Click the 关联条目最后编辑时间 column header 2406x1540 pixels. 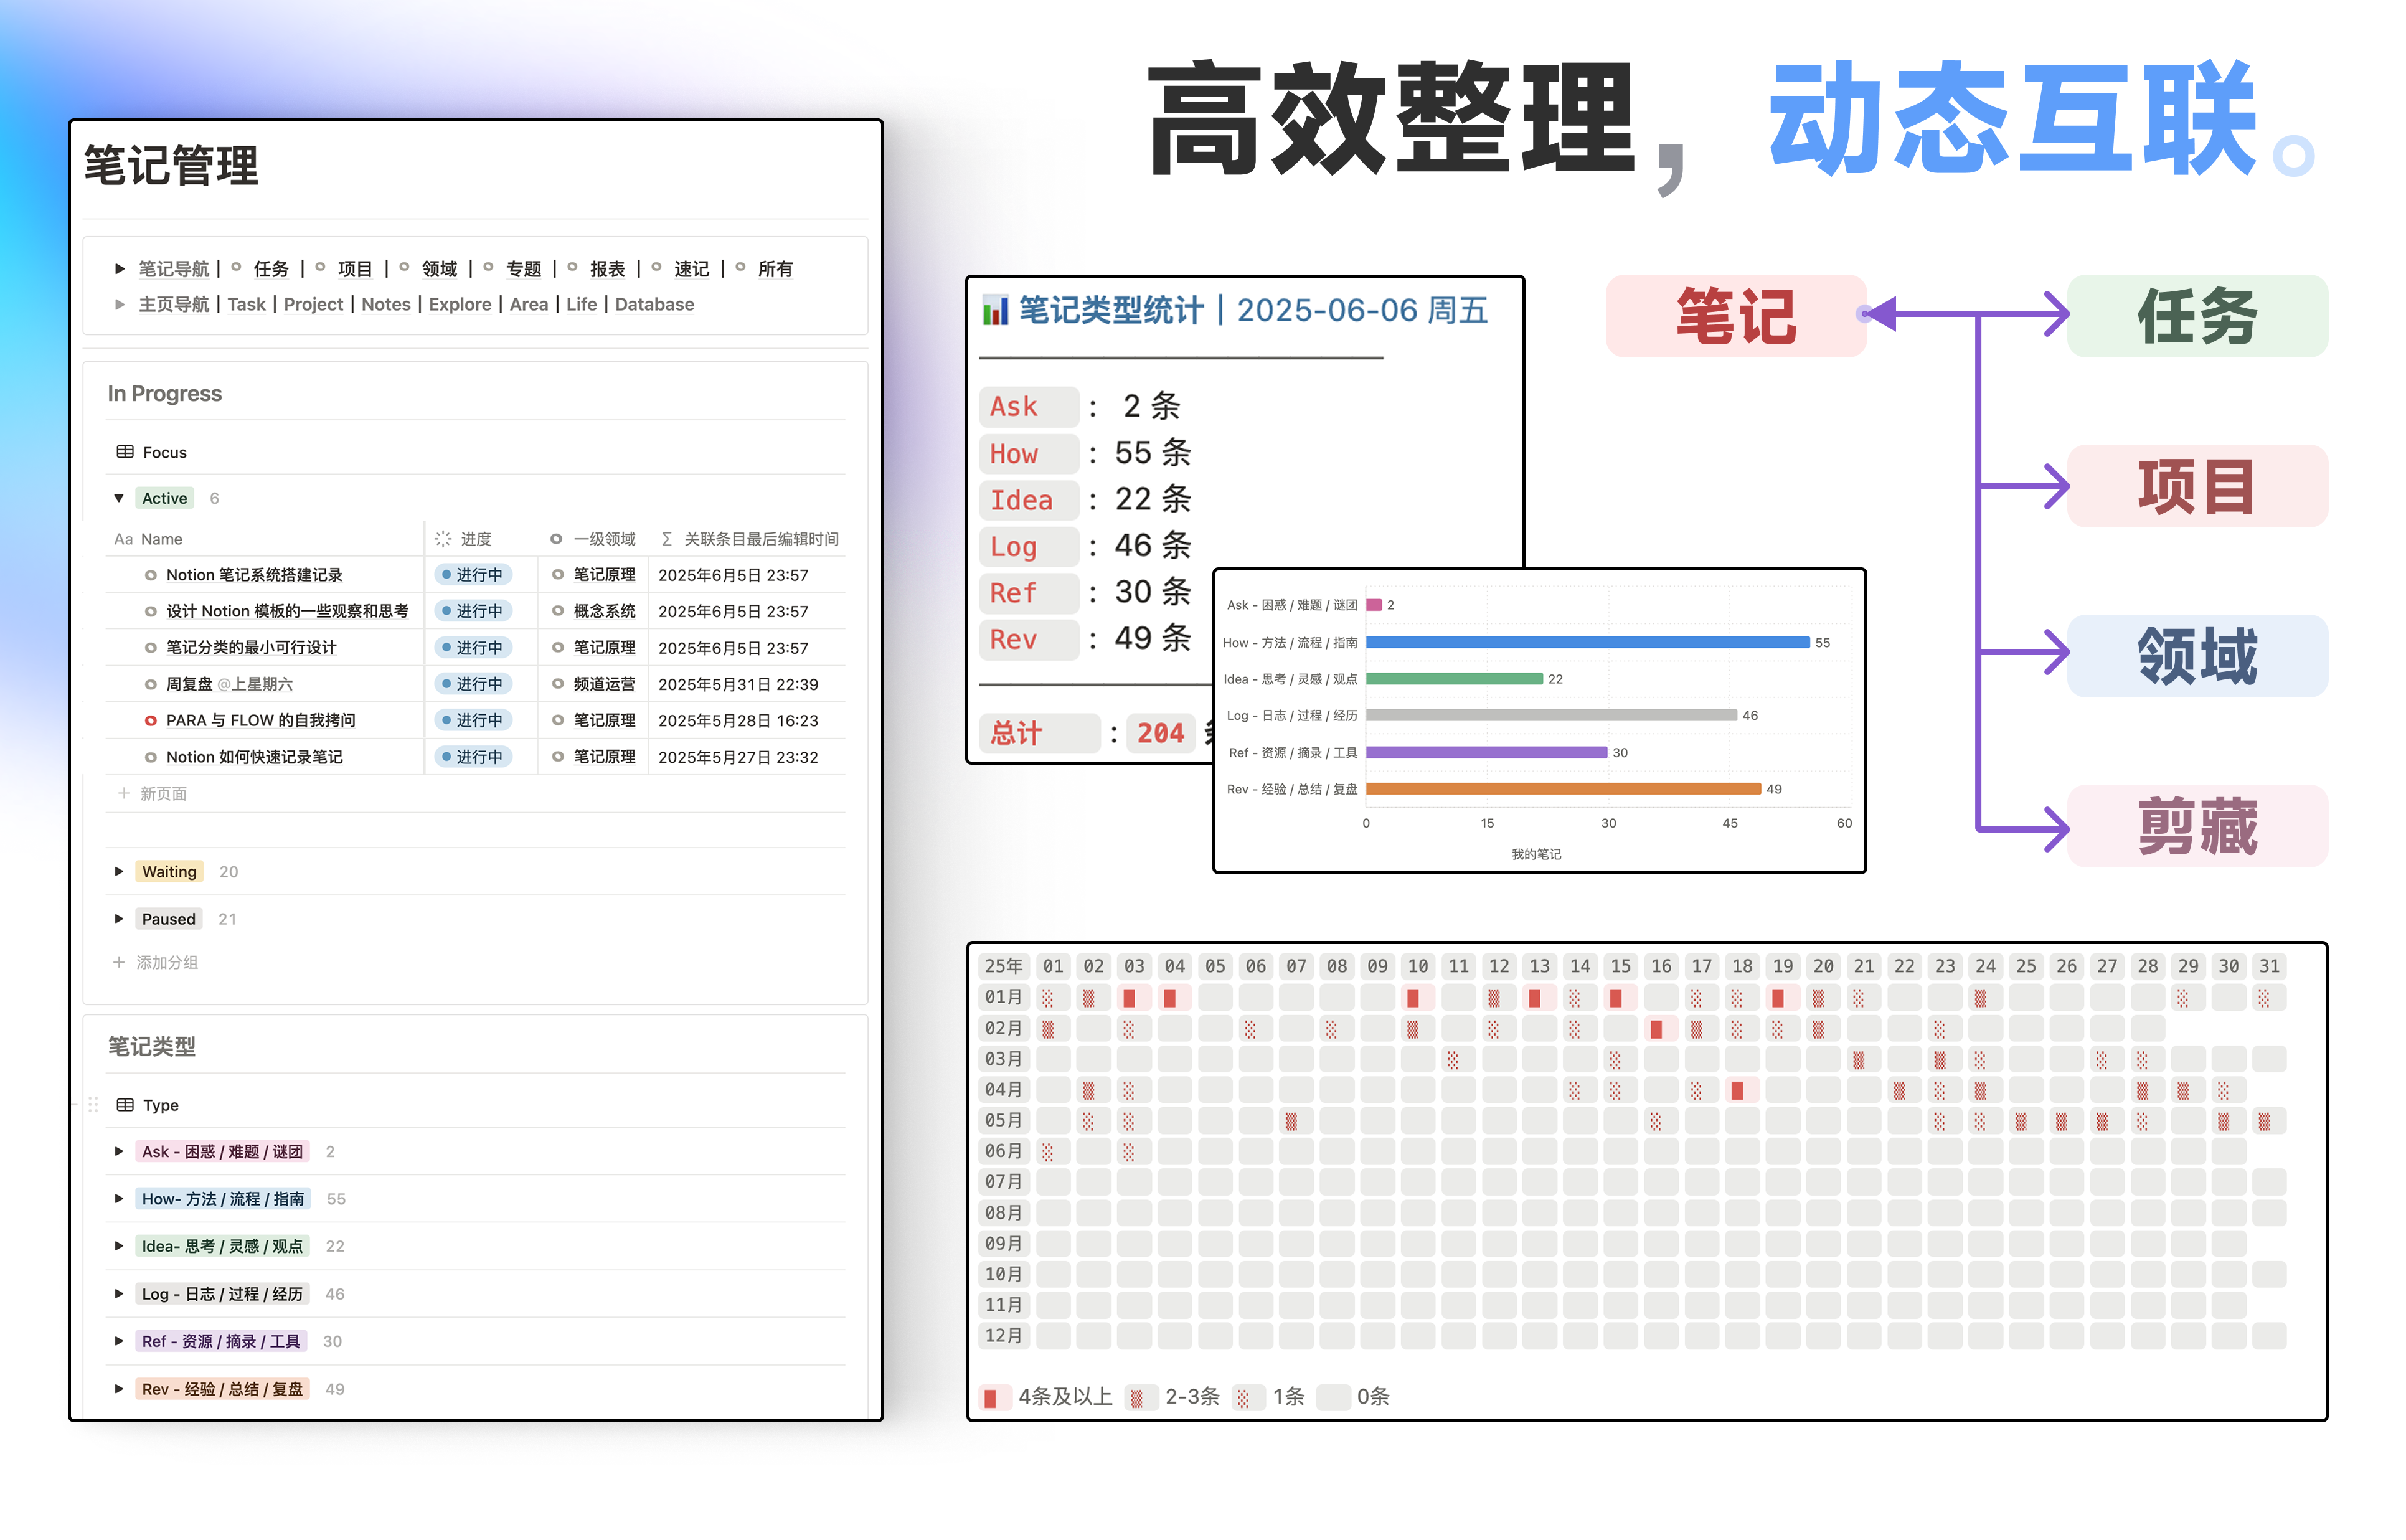tap(750, 539)
